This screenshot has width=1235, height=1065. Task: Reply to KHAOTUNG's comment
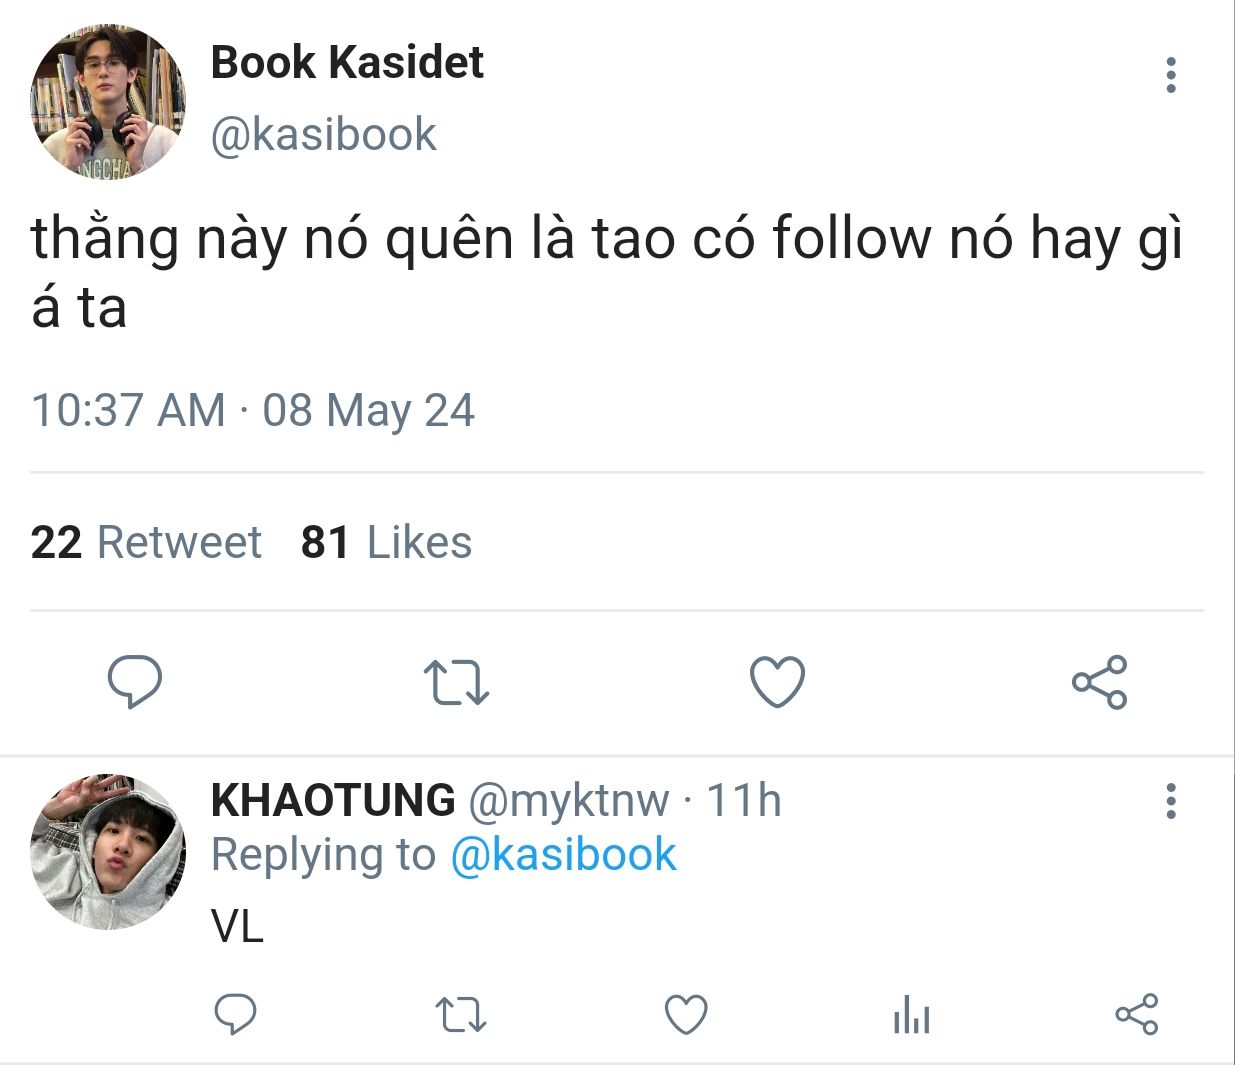point(236,1015)
